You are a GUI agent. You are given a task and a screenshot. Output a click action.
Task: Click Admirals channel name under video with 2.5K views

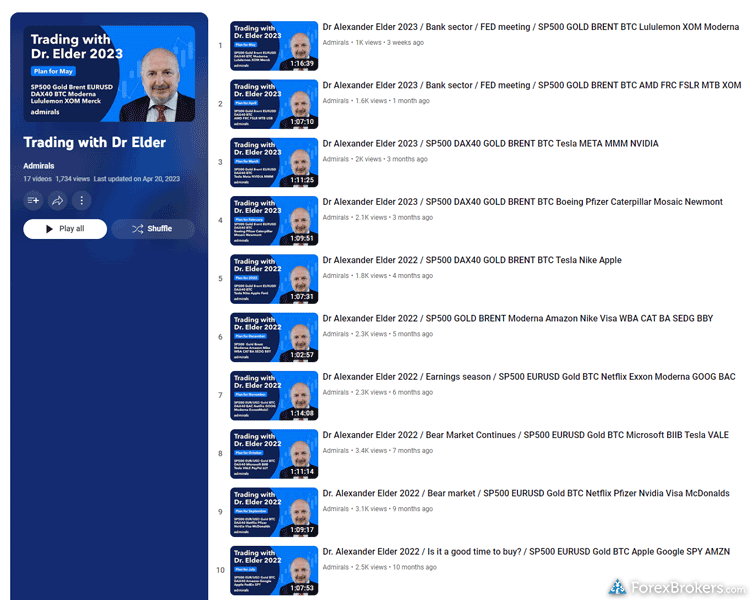coord(335,567)
